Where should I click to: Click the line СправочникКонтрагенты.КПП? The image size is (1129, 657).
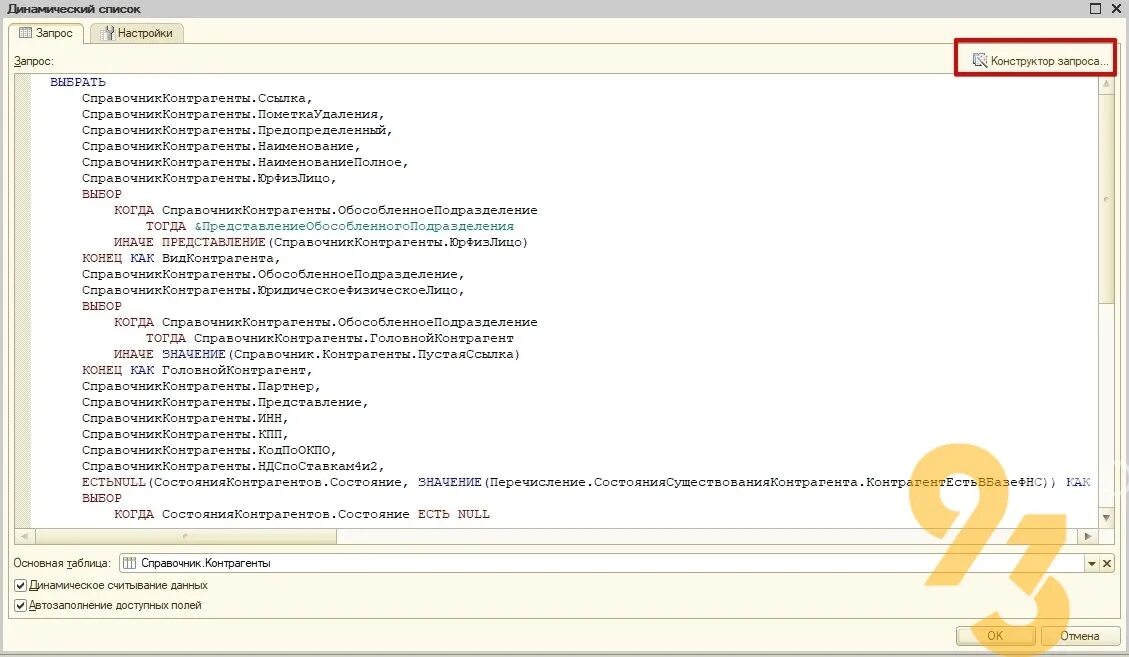point(185,434)
